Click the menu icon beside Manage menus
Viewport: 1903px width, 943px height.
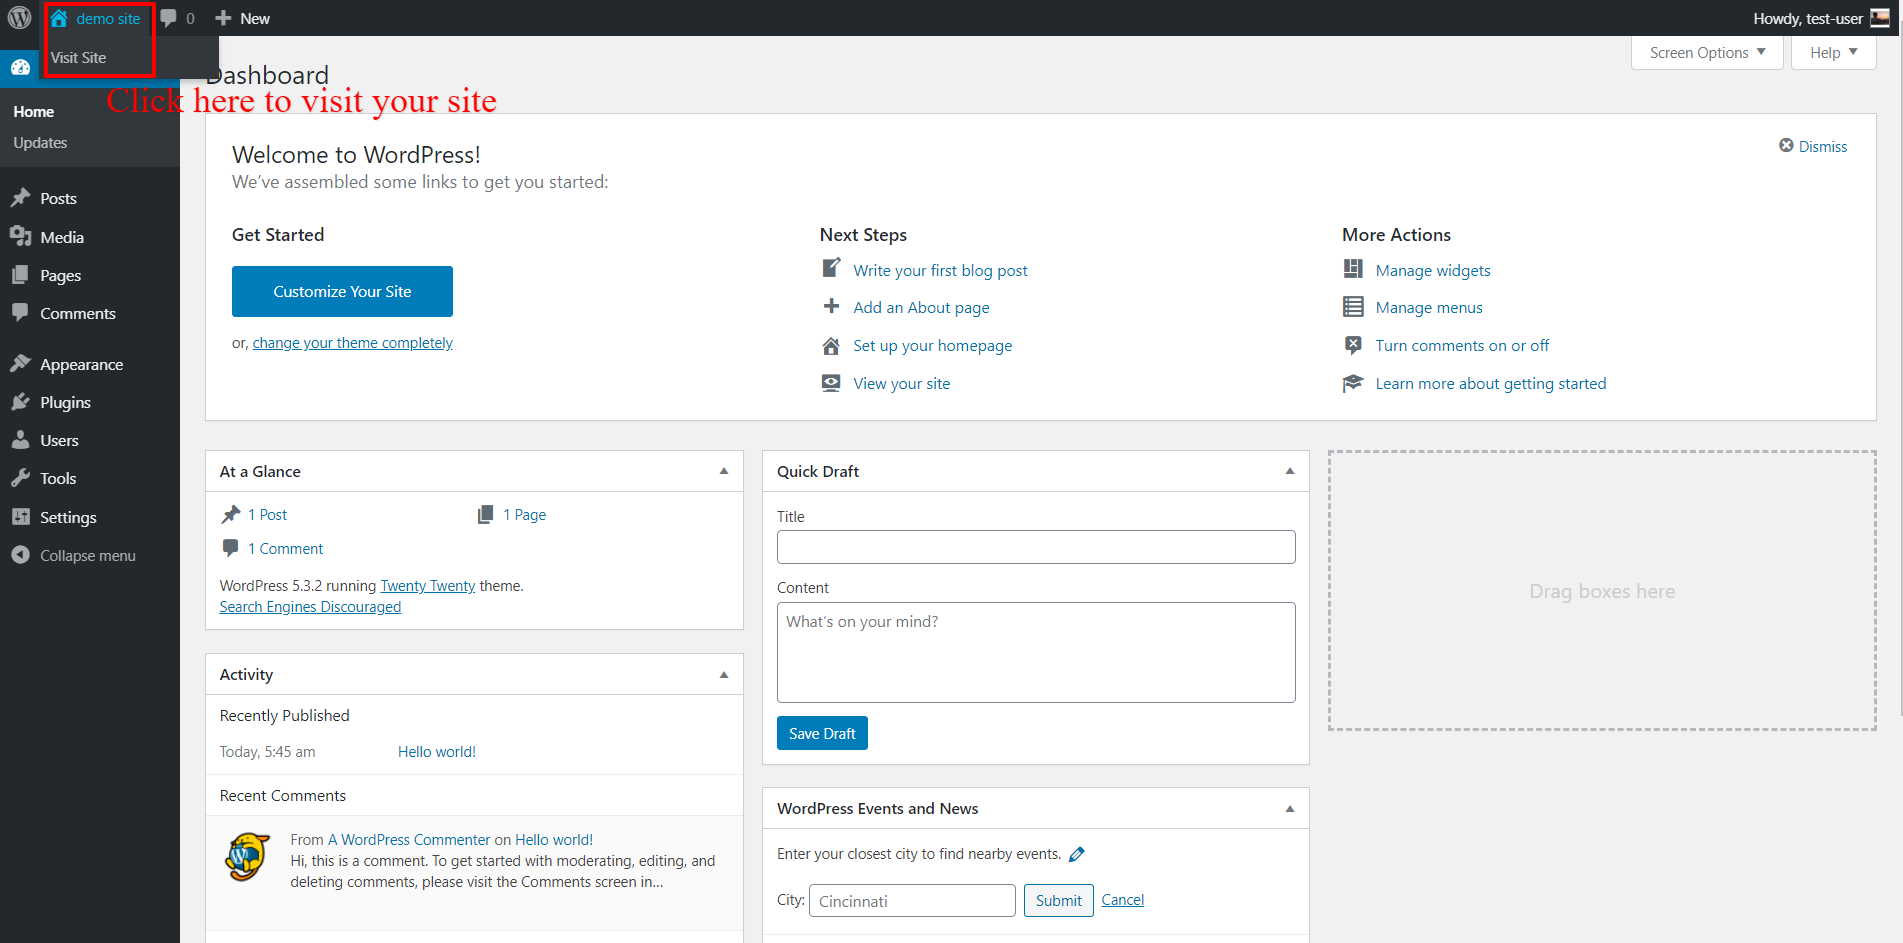(1353, 307)
